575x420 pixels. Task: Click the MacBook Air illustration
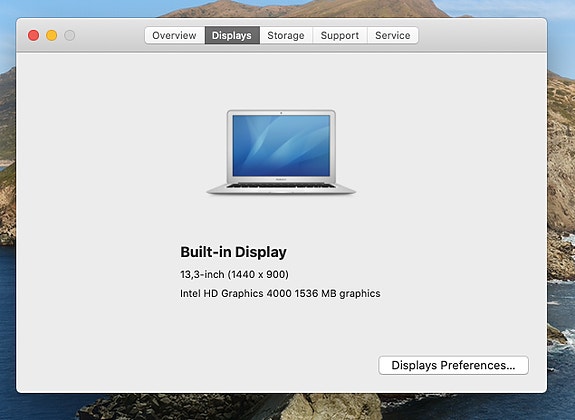click(x=281, y=152)
